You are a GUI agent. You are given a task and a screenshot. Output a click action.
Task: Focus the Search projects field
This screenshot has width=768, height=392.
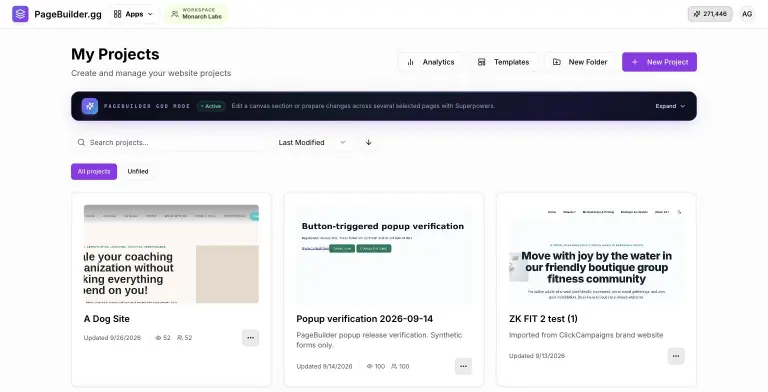pos(169,142)
